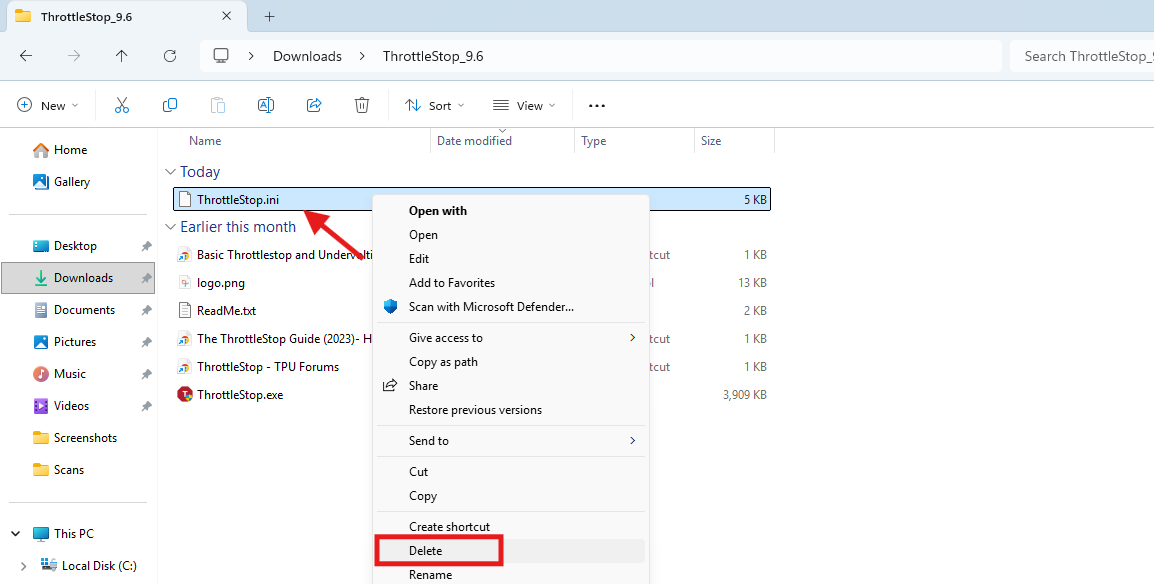
Task: Open the See more ellipsis menu
Action: pyautogui.click(x=597, y=106)
